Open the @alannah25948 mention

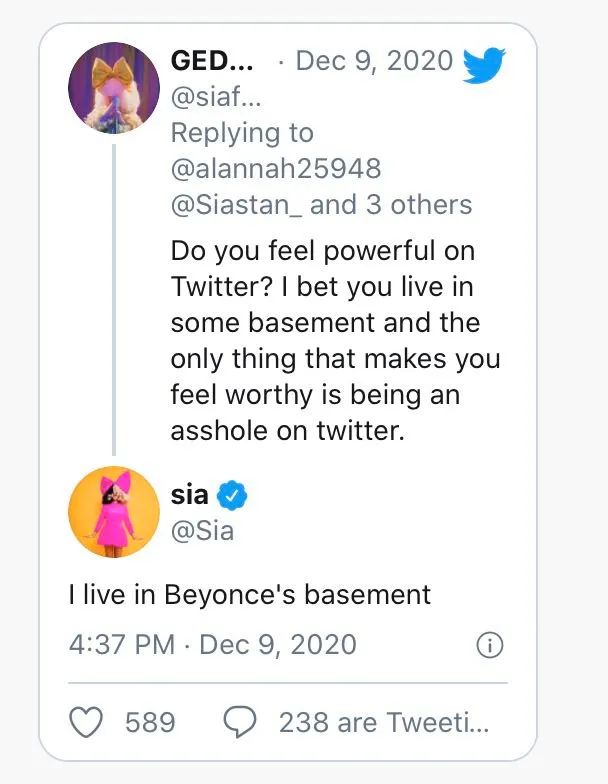coord(276,168)
